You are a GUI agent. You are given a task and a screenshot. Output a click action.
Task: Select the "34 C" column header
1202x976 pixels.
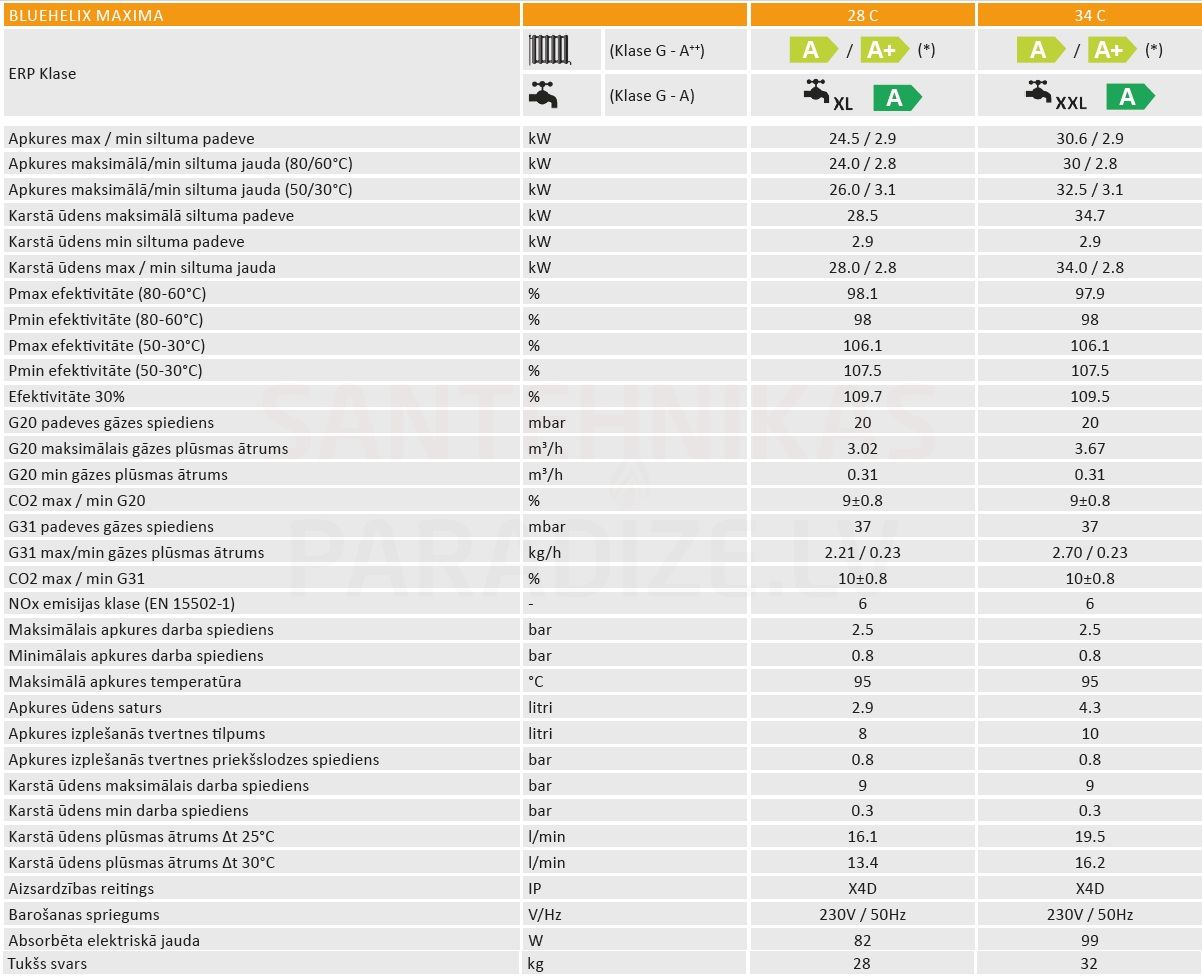(1090, 16)
